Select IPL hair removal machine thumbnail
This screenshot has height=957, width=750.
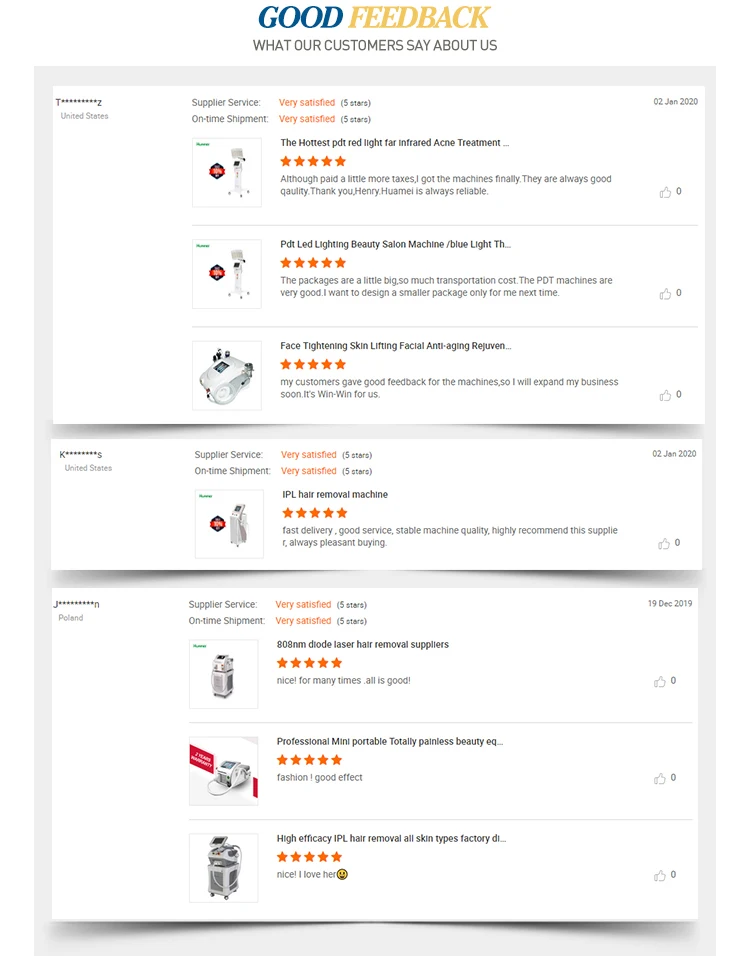tap(229, 524)
